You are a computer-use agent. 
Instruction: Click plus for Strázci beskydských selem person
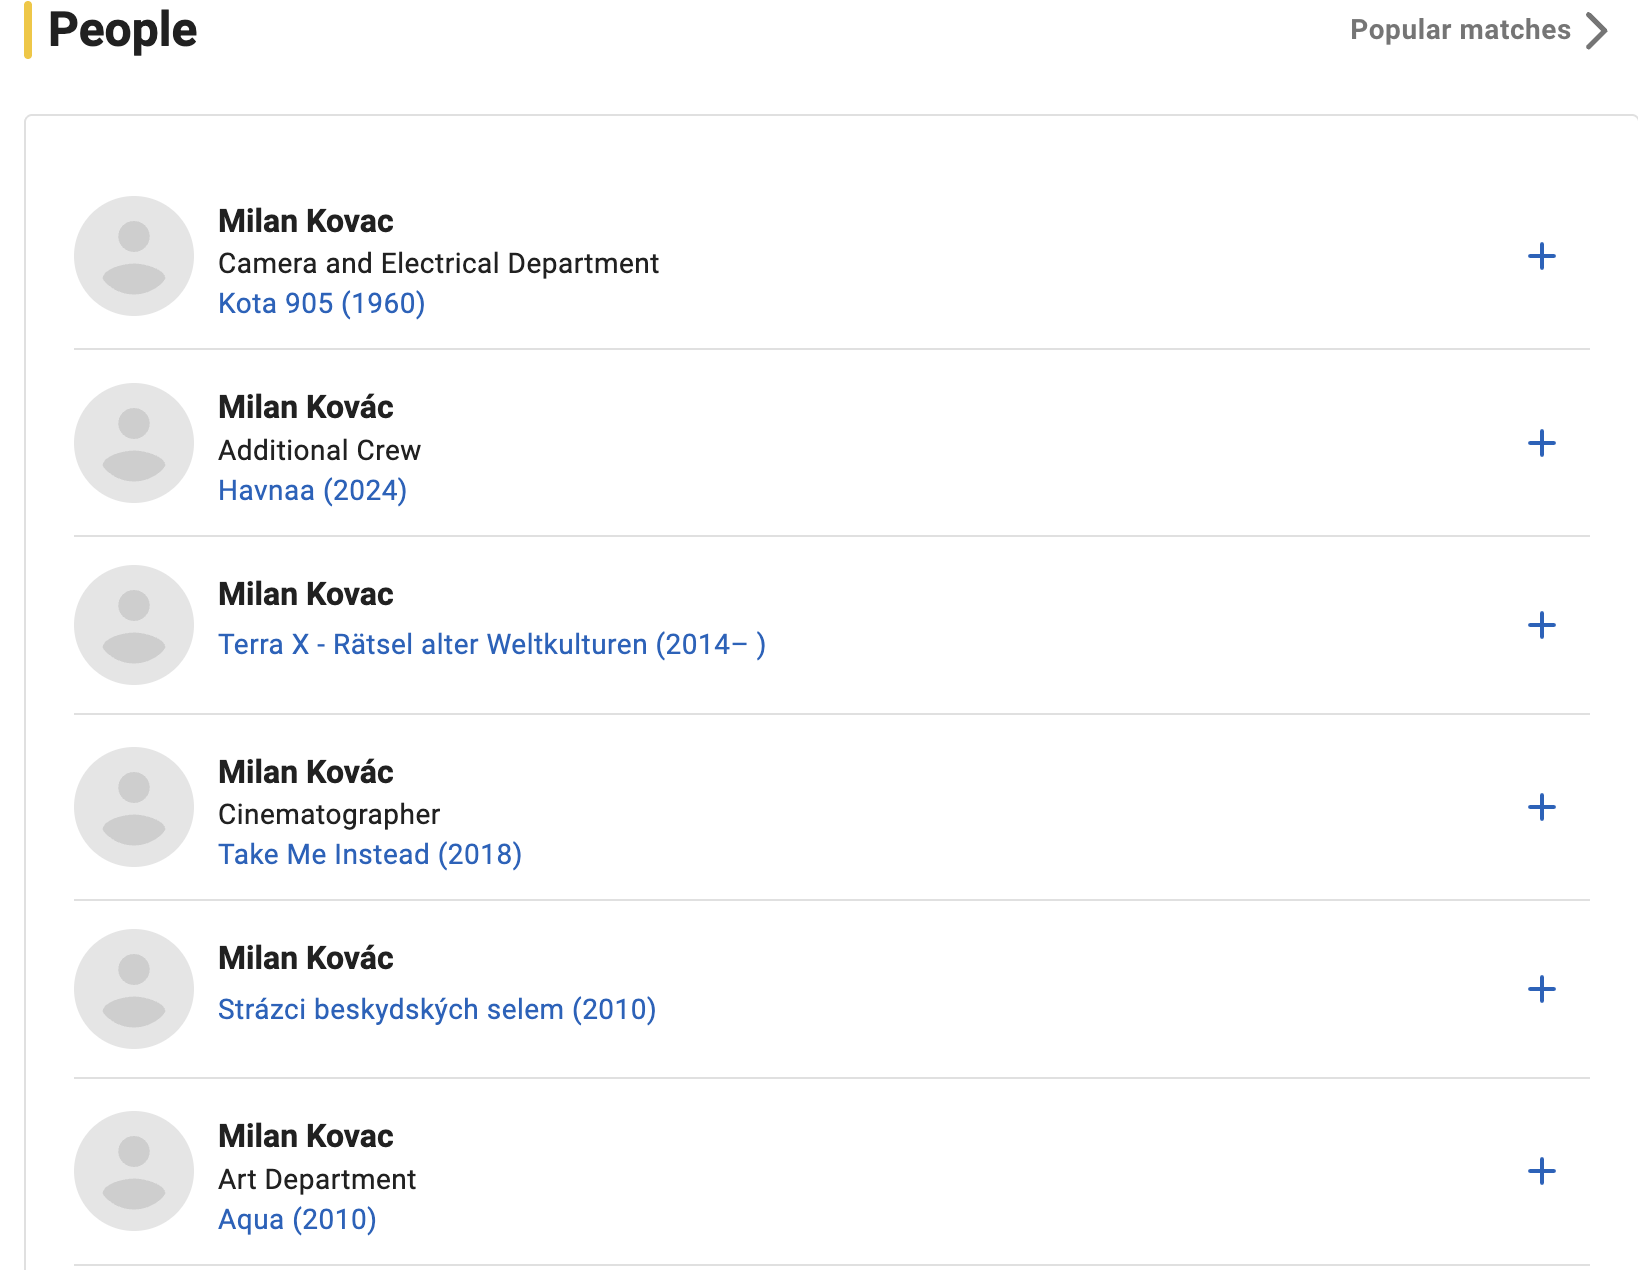coord(1541,989)
